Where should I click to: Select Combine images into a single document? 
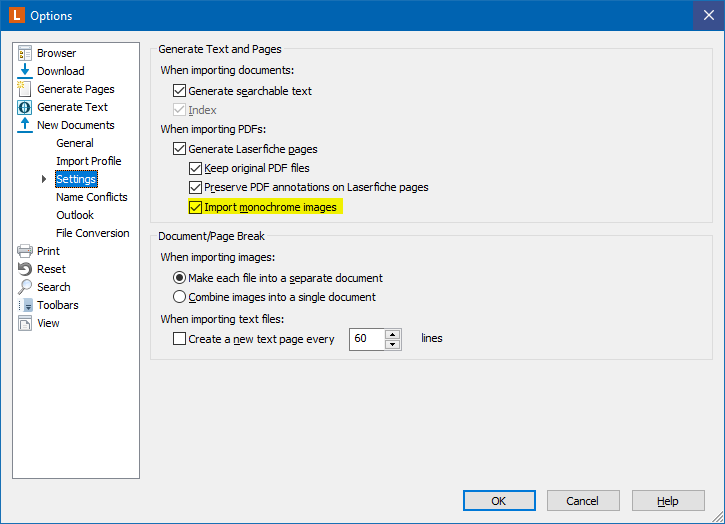click(x=179, y=297)
